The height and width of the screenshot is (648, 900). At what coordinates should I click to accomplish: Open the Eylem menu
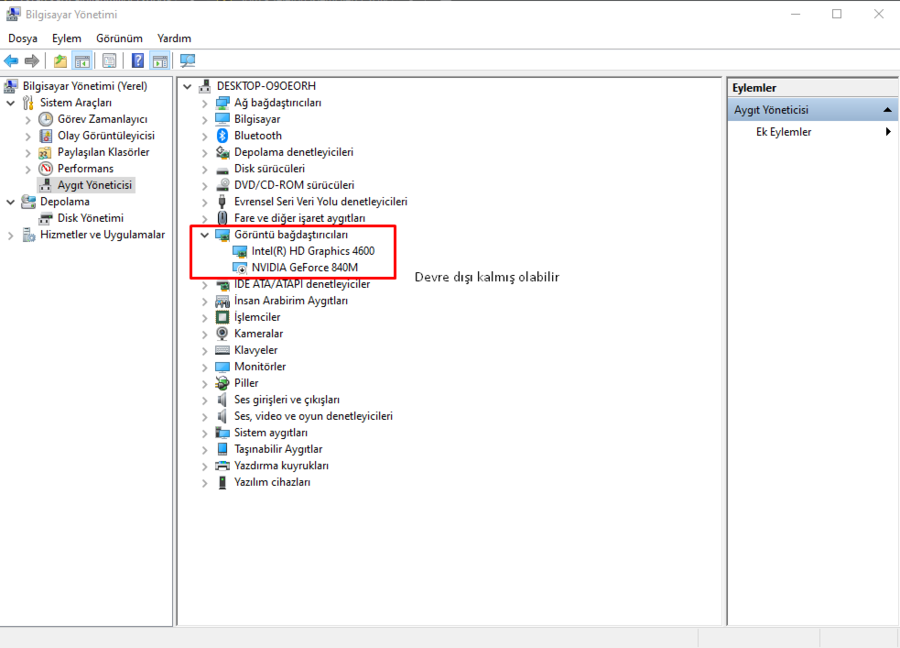click(x=67, y=38)
